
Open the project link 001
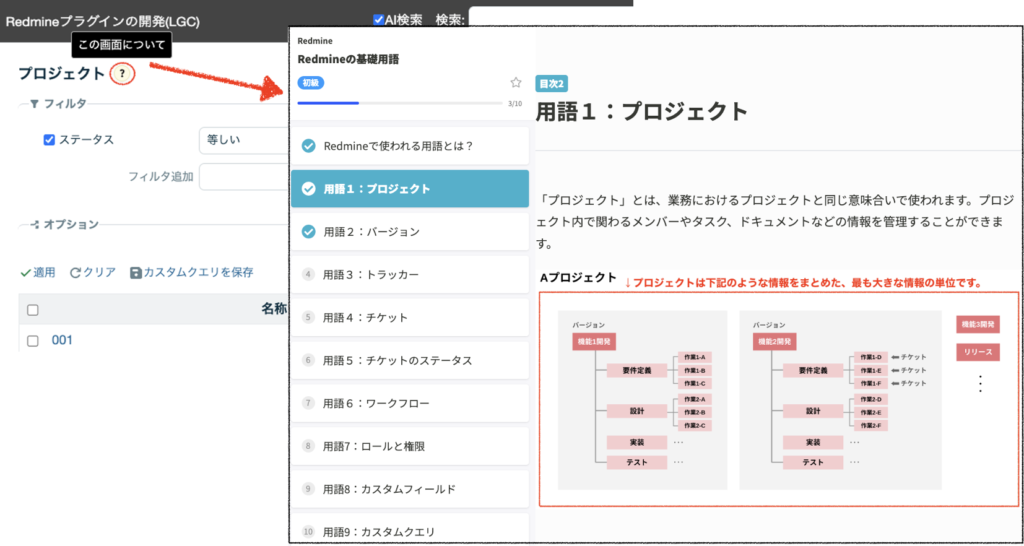(x=62, y=340)
